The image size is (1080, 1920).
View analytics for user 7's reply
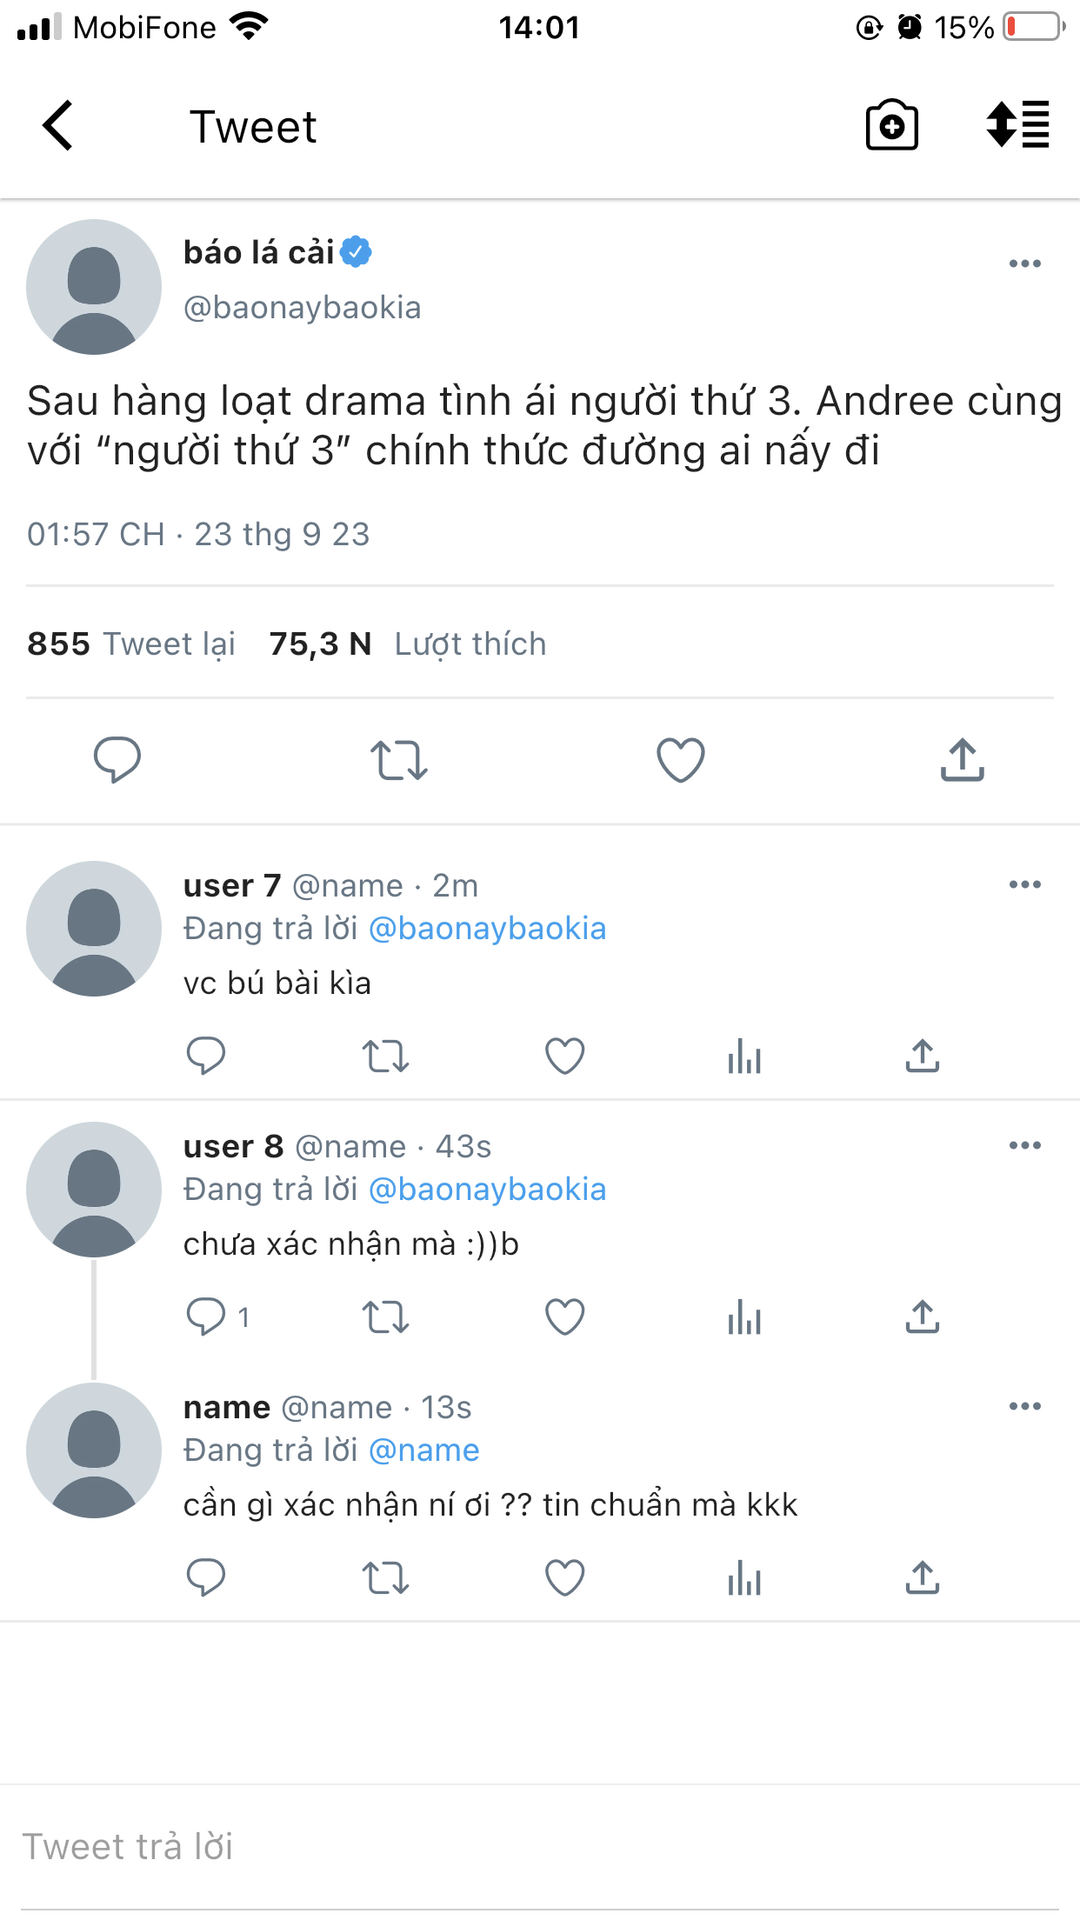[745, 1056]
